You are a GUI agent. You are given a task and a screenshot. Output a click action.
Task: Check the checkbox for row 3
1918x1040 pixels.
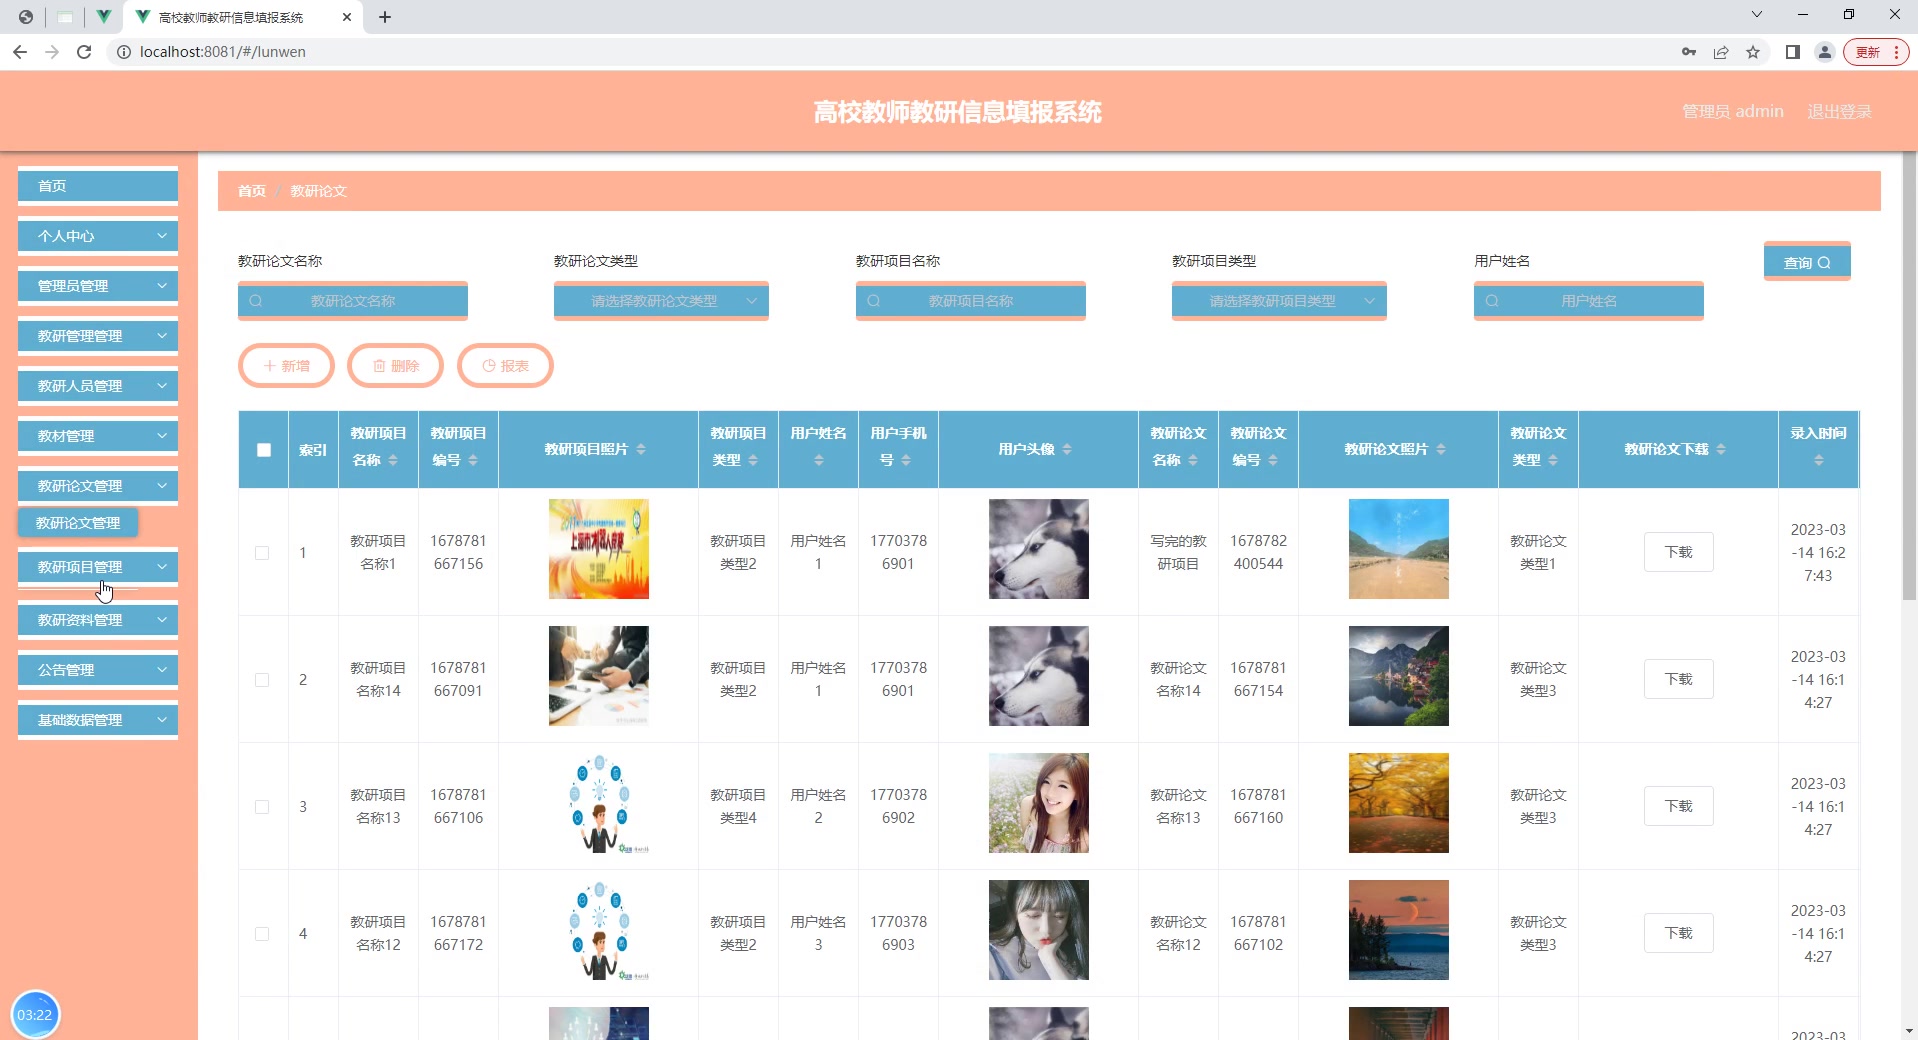pos(262,807)
